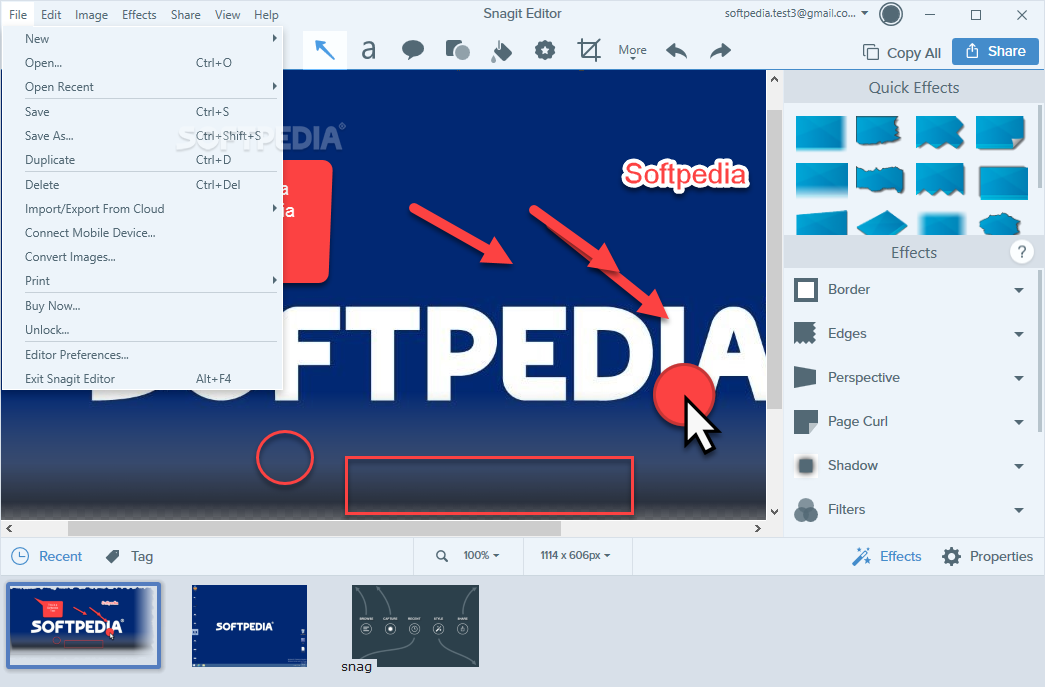Click the Filters effect icon
Viewport: 1045px width, 687px height.
pyautogui.click(x=806, y=510)
